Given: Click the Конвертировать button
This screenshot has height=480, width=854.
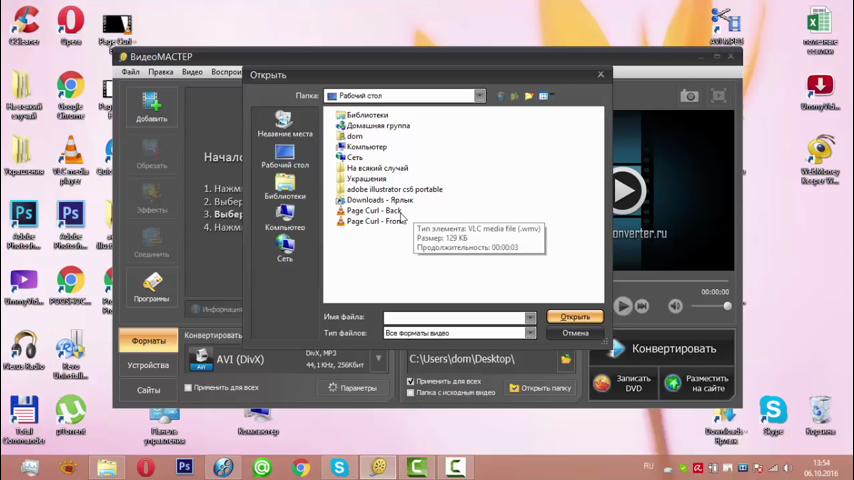Looking at the screenshot, I should [662, 349].
